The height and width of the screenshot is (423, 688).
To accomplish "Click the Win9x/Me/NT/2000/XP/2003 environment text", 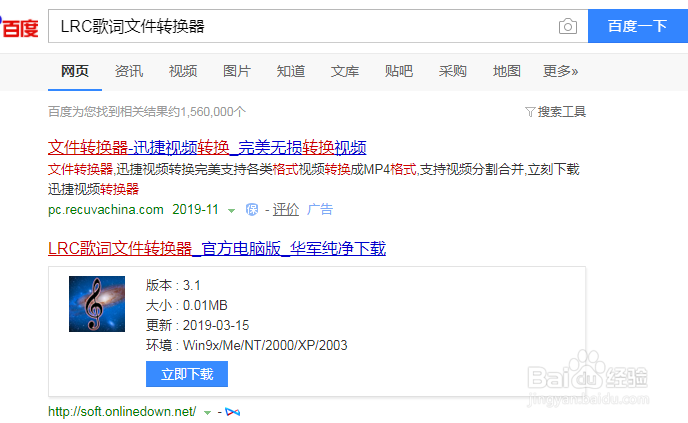I will tap(265, 345).
